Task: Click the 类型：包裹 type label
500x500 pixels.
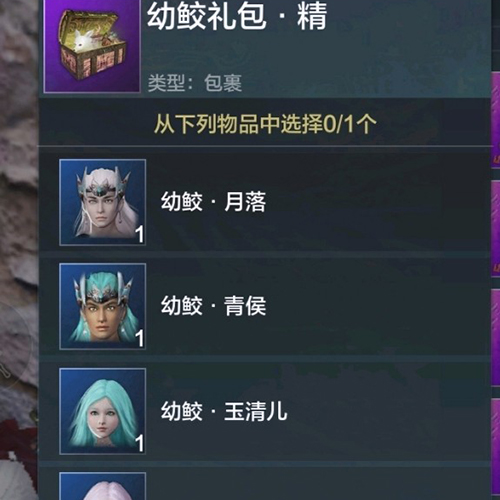Action: (x=195, y=83)
